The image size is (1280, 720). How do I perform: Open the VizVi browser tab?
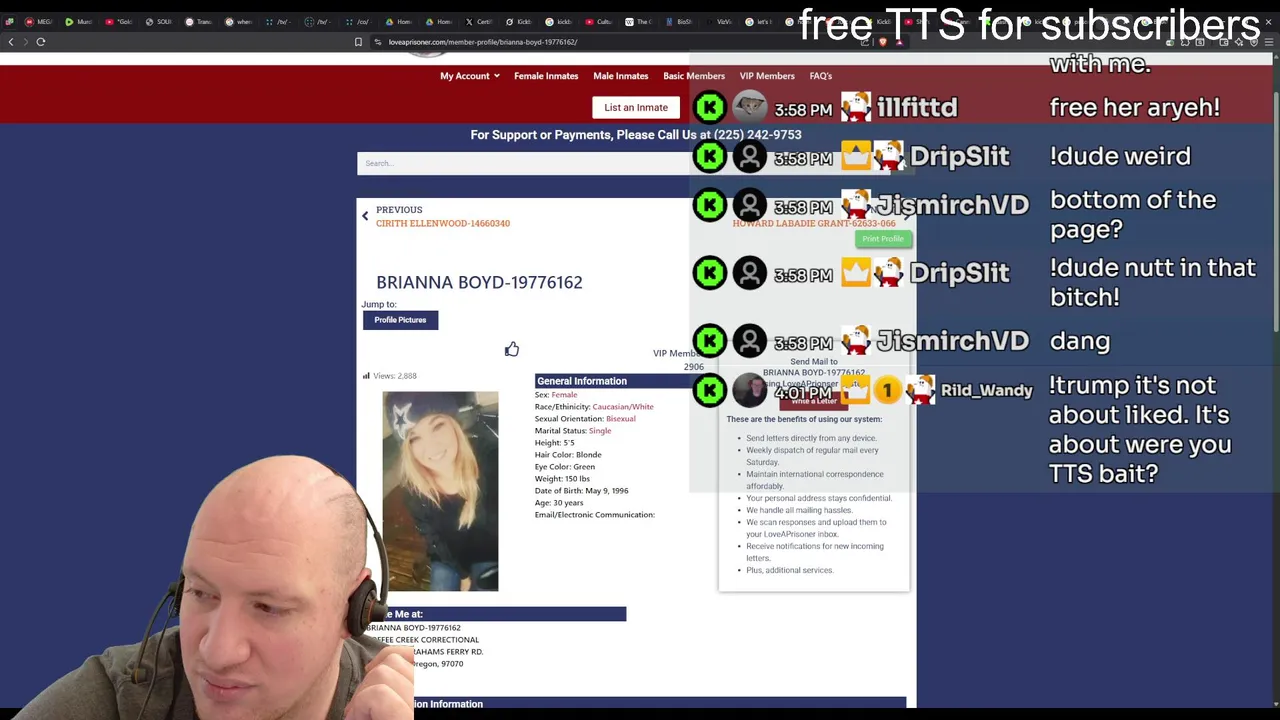718,21
